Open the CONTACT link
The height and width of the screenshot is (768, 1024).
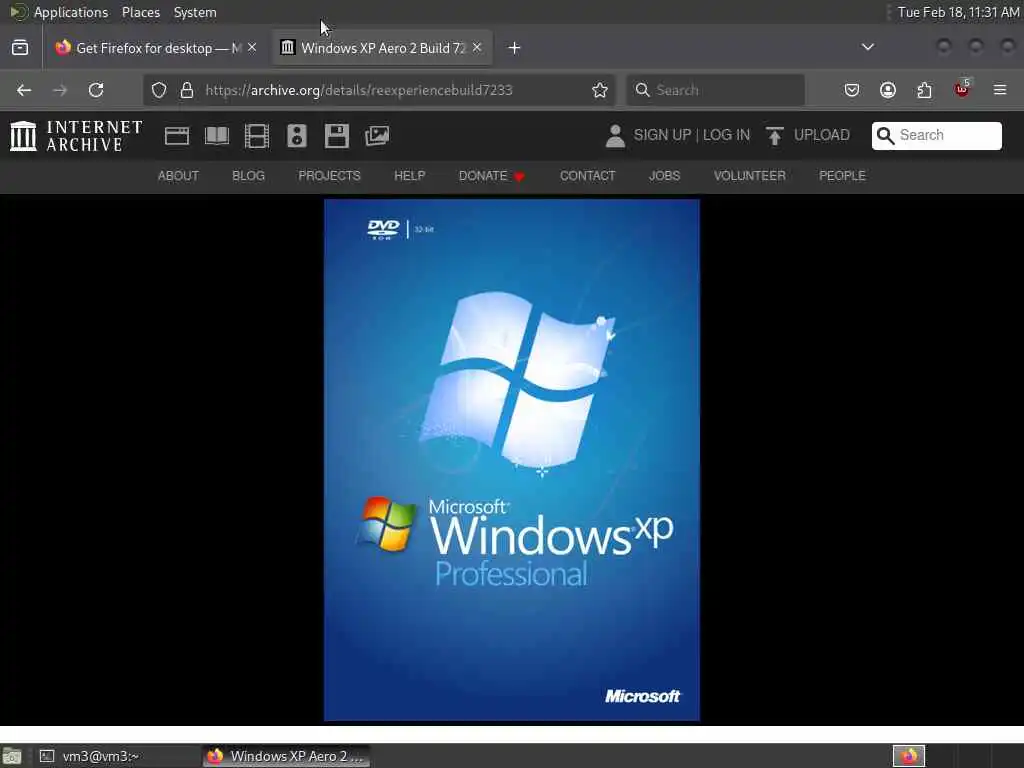[x=588, y=176]
